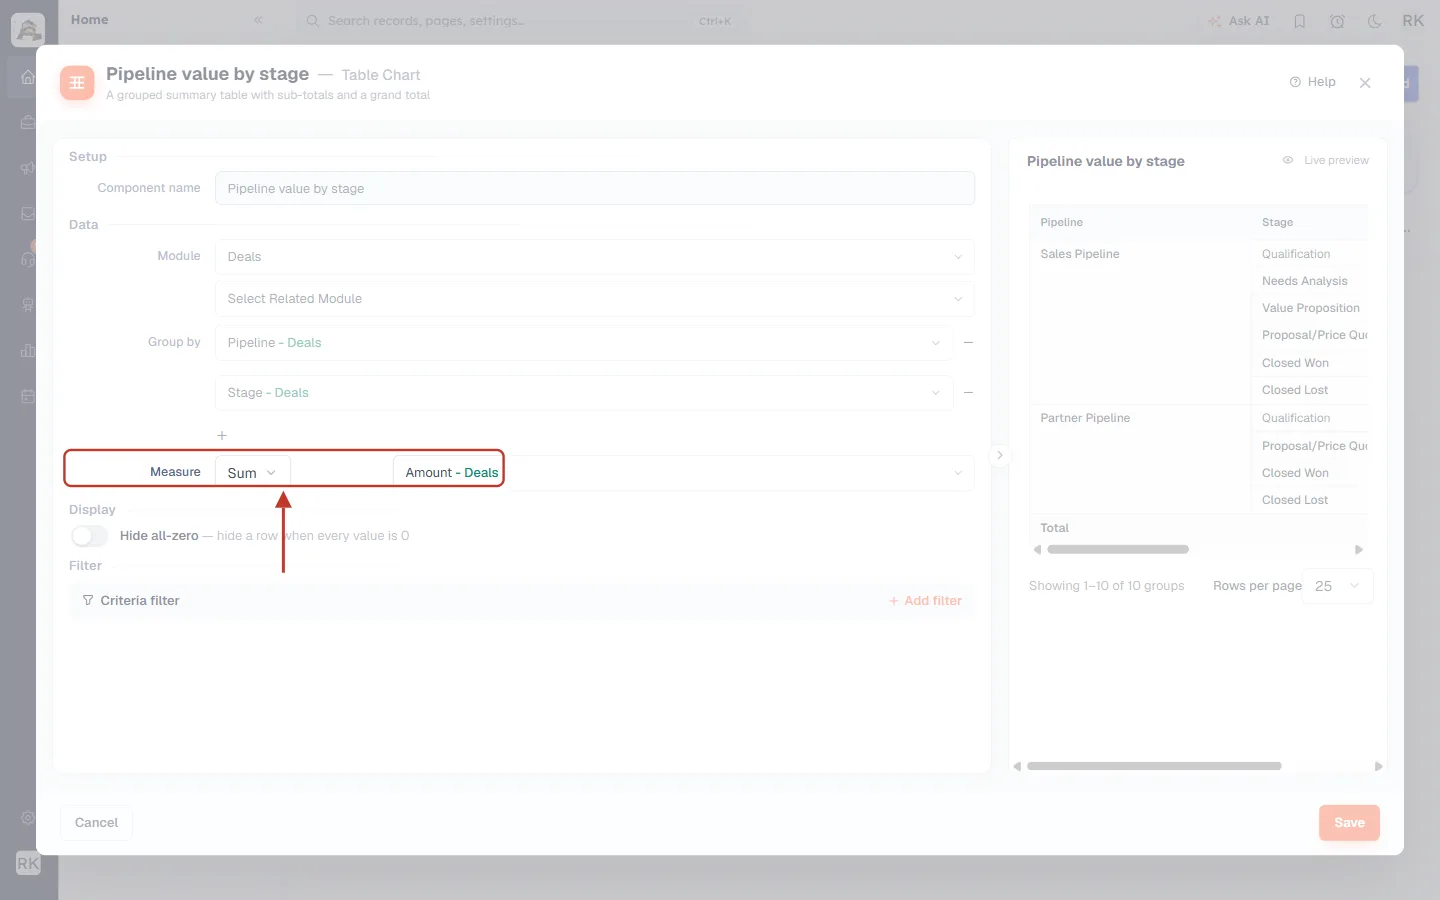This screenshot has height=900, width=1440.
Task: Click the Cancel button
Action: click(96, 823)
